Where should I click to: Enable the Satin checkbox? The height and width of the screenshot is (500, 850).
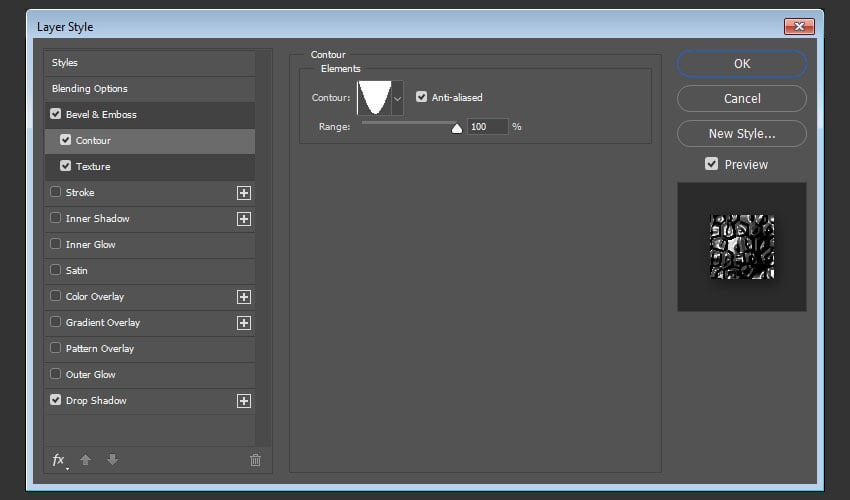pos(55,270)
